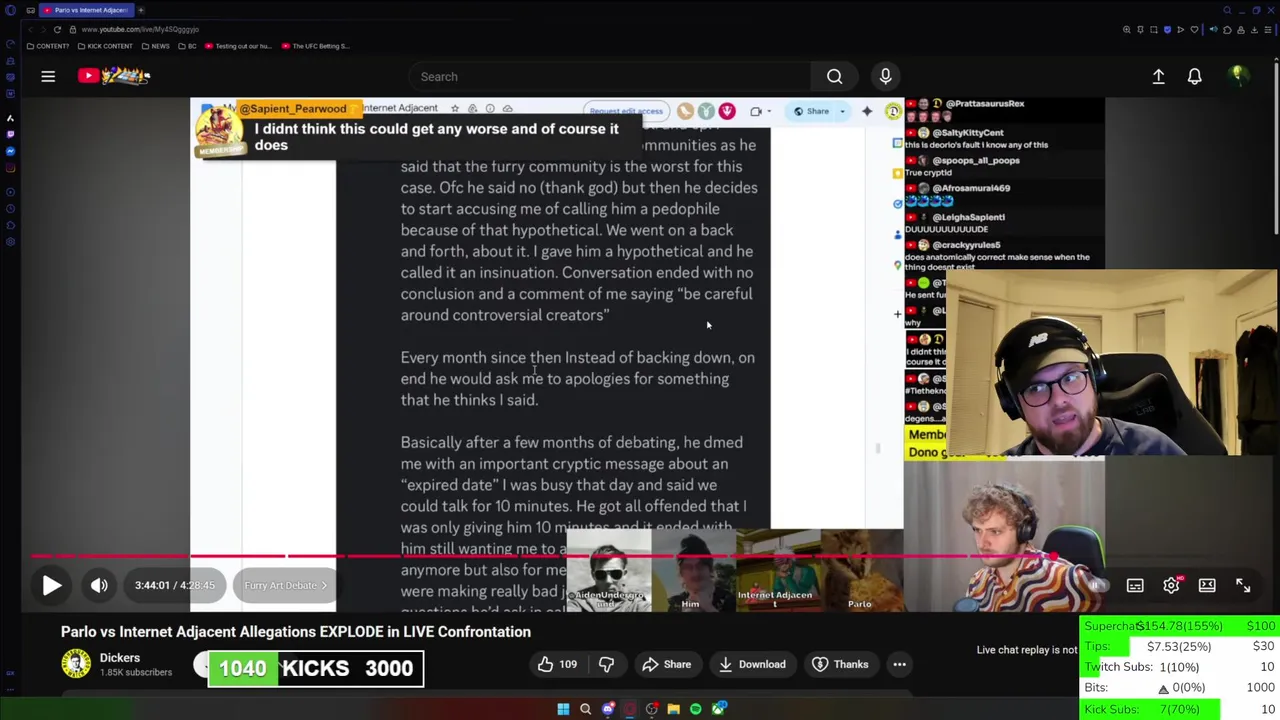Open the Testing out our hu... bookmark
The image size is (1280, 720).
[x=238, y=46]
